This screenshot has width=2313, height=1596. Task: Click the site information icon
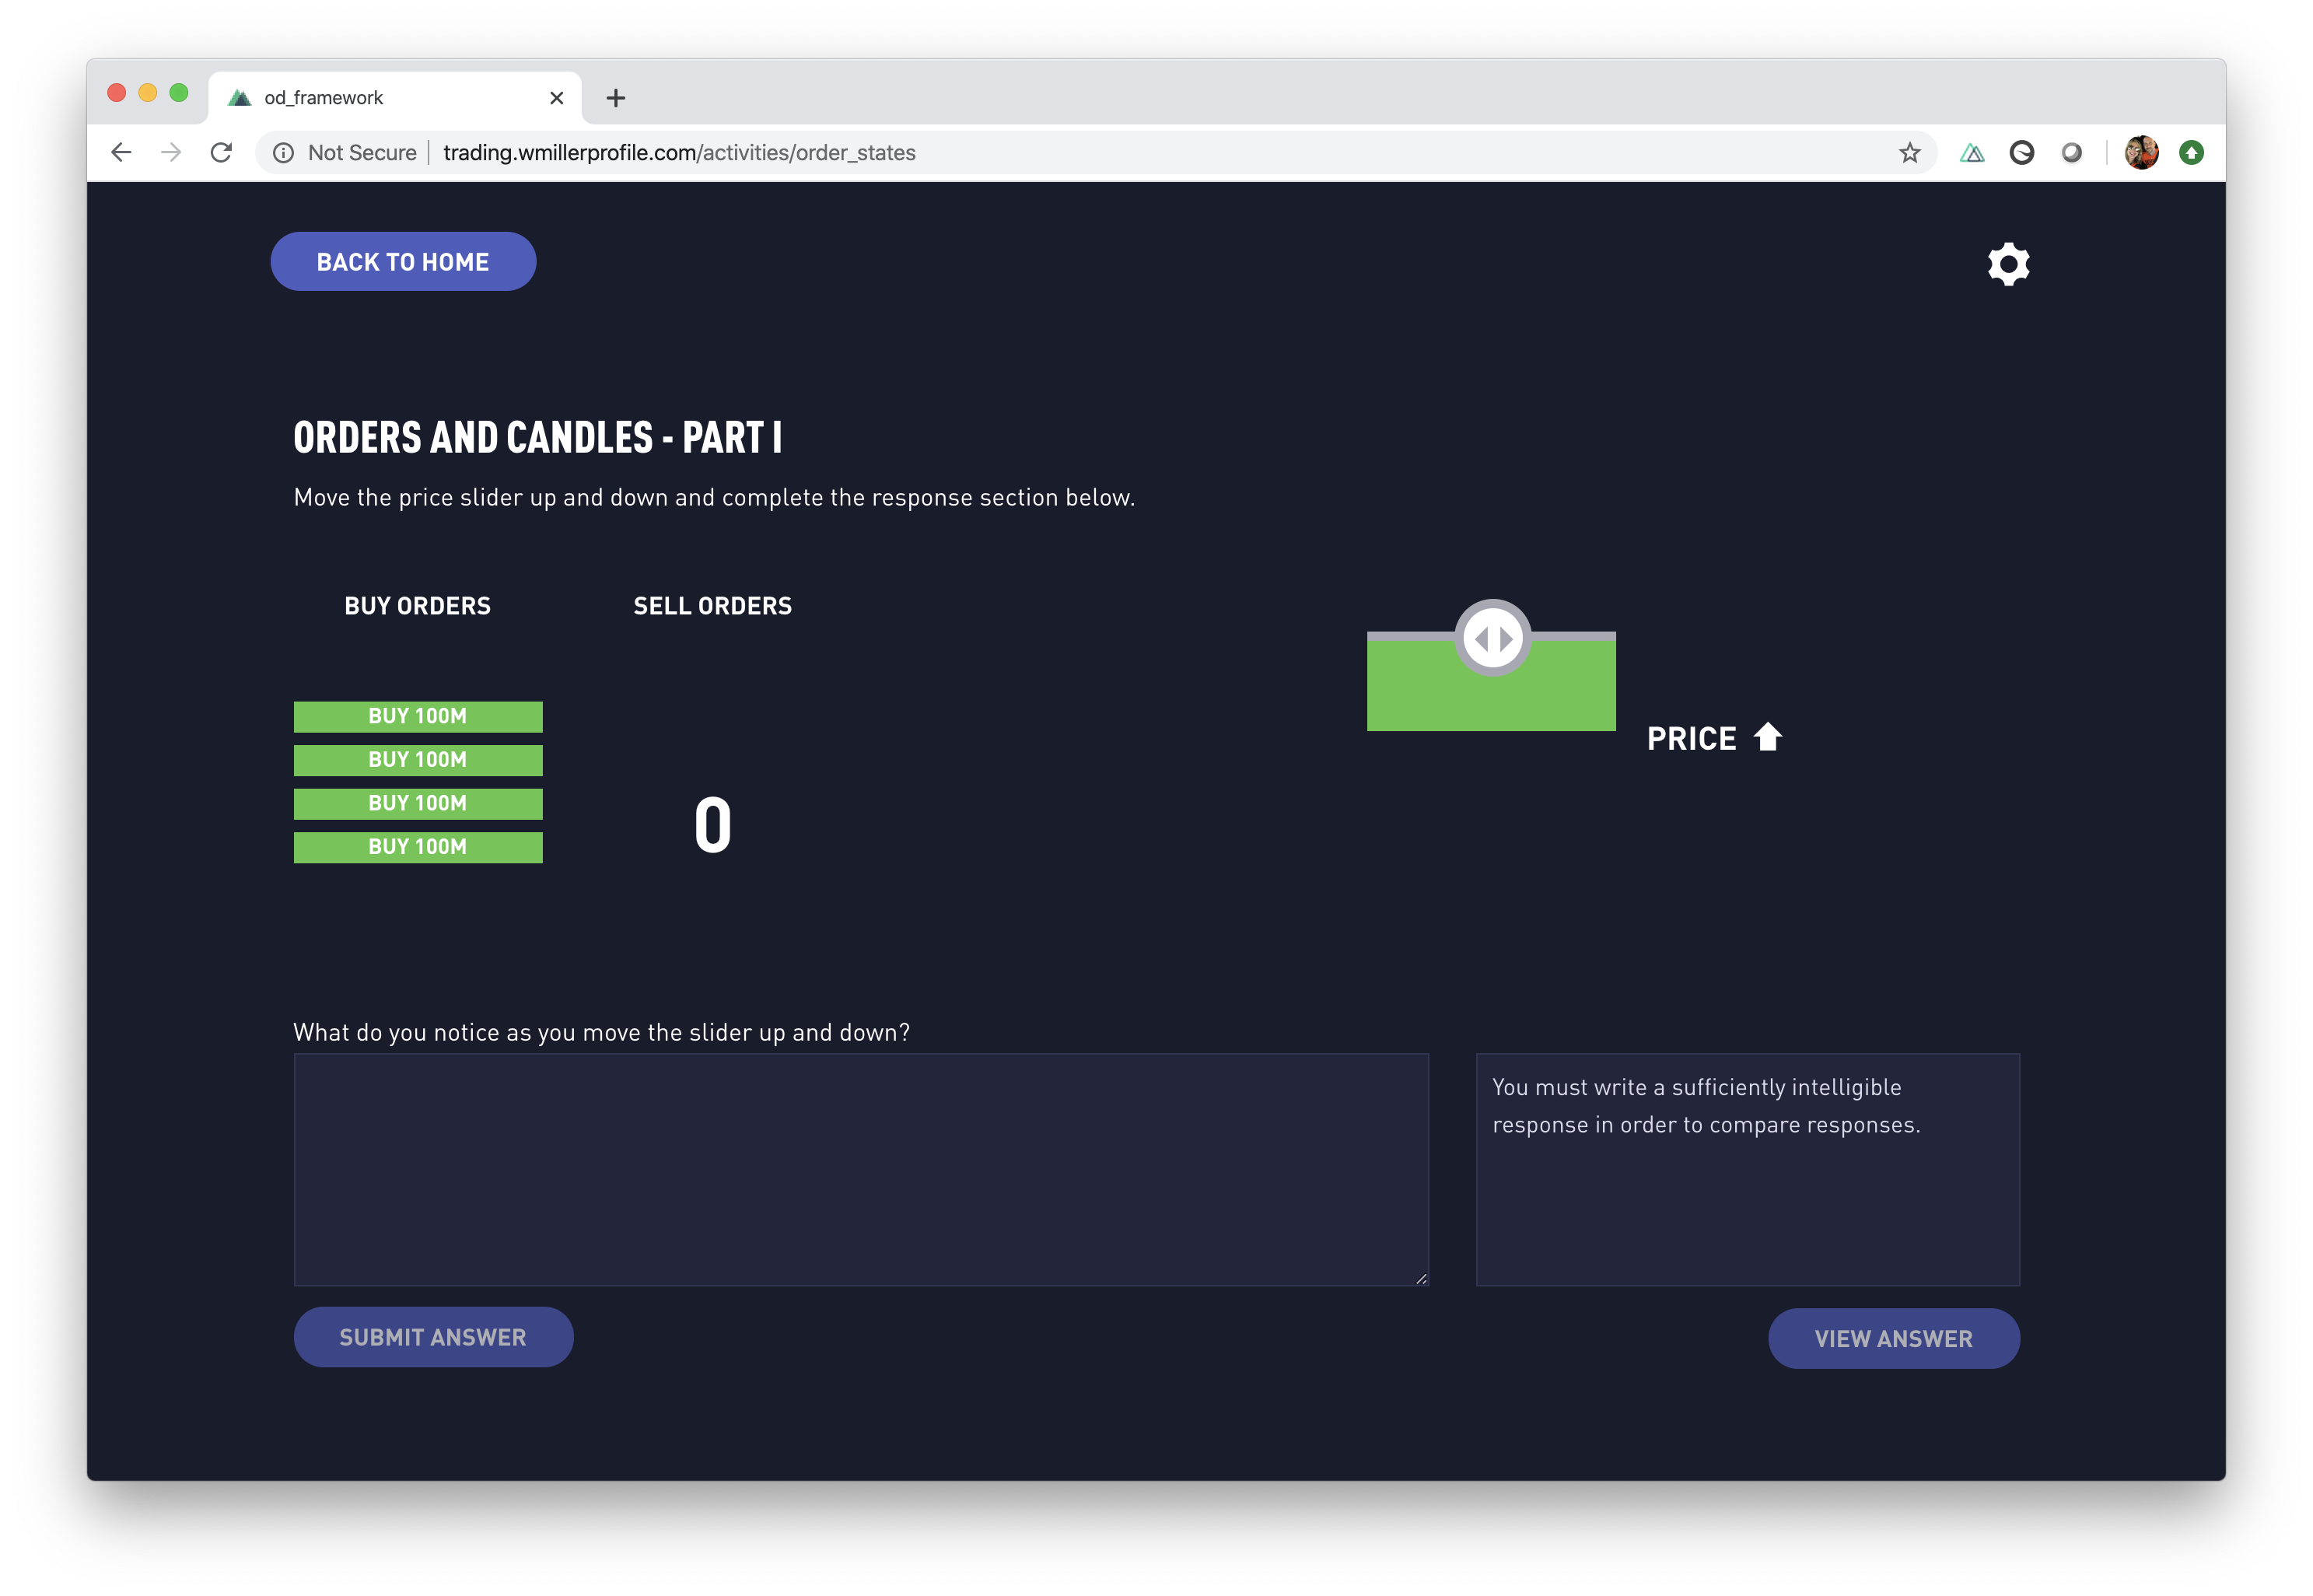pos(284,152)
